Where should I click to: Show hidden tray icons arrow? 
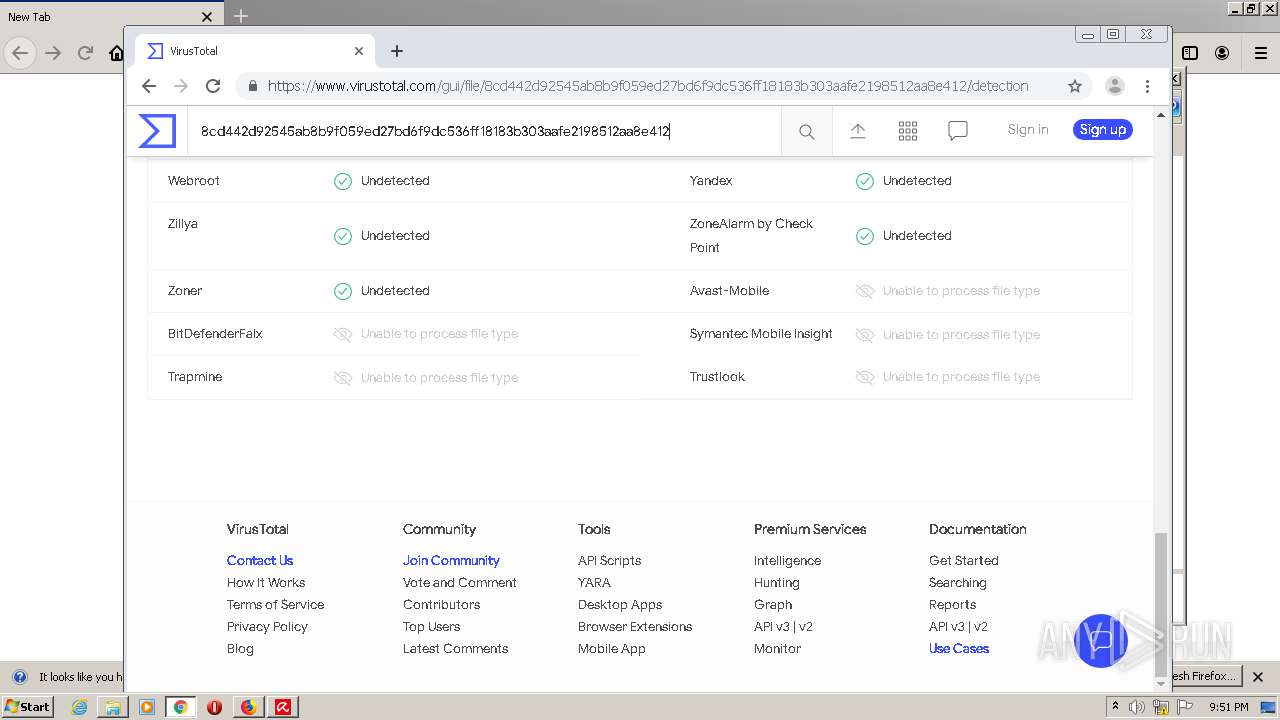coord(1115,707)
